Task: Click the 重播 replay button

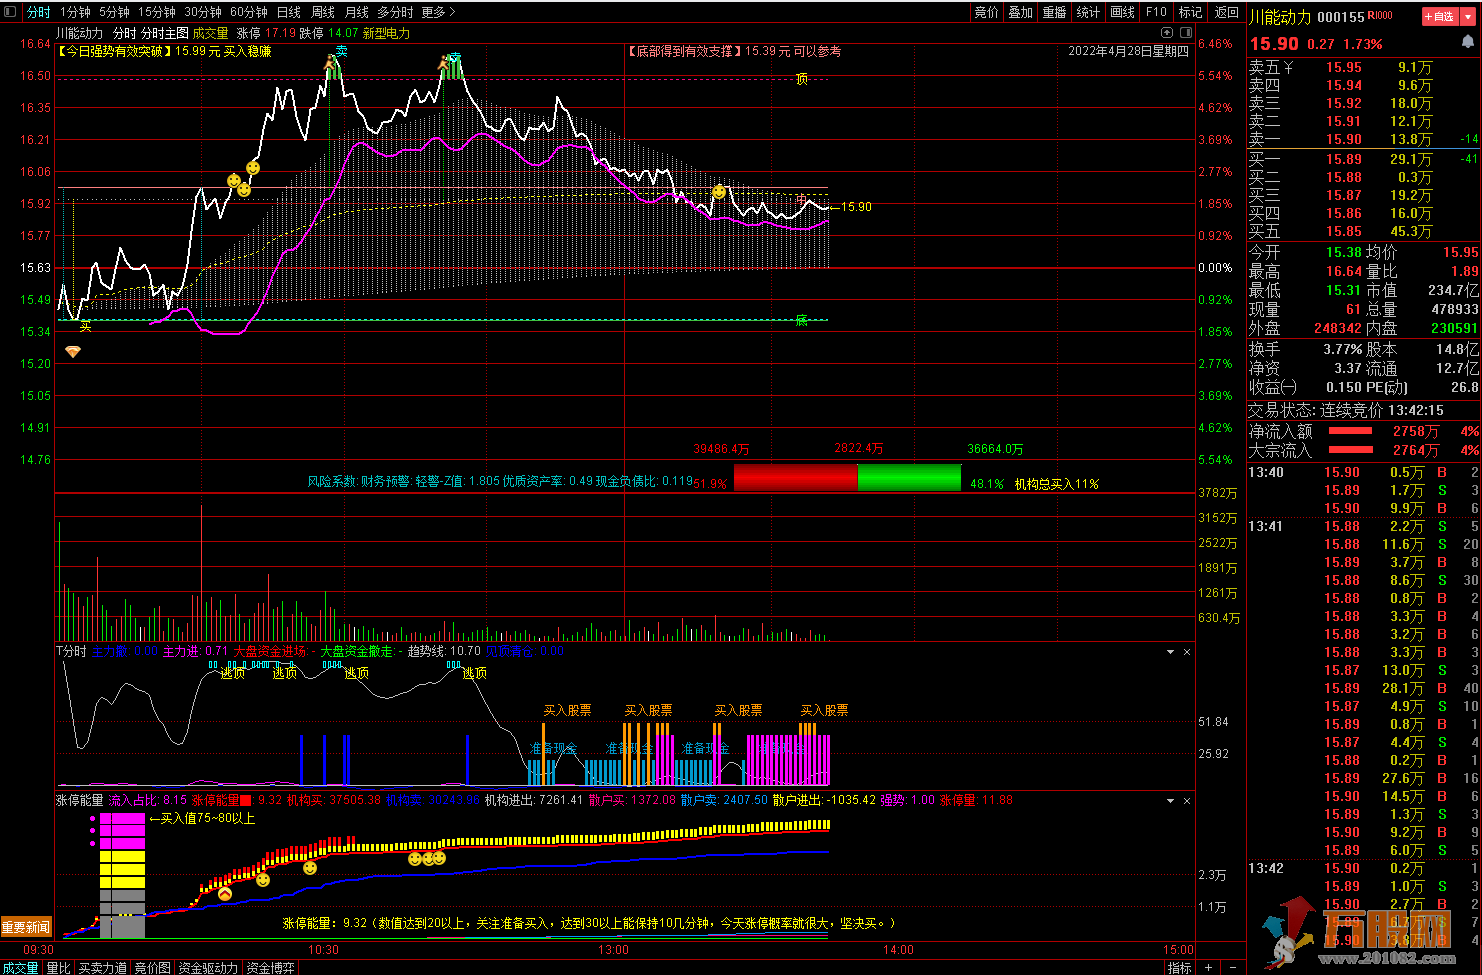Action: coord(1054,12)
